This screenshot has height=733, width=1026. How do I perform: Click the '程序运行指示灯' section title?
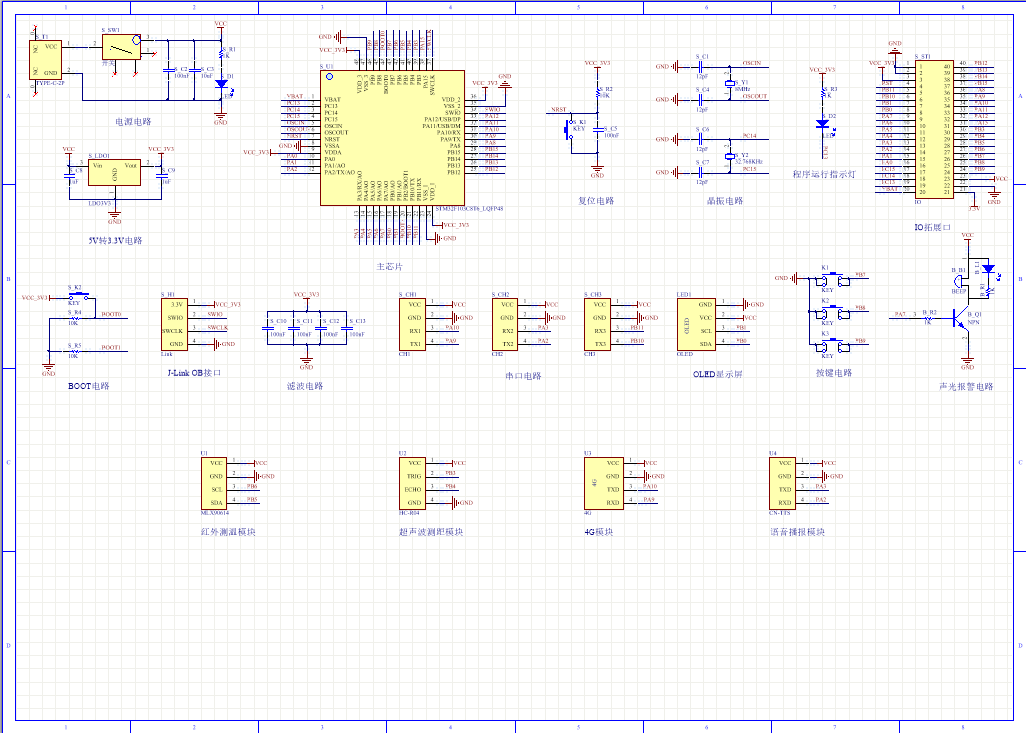824,174
